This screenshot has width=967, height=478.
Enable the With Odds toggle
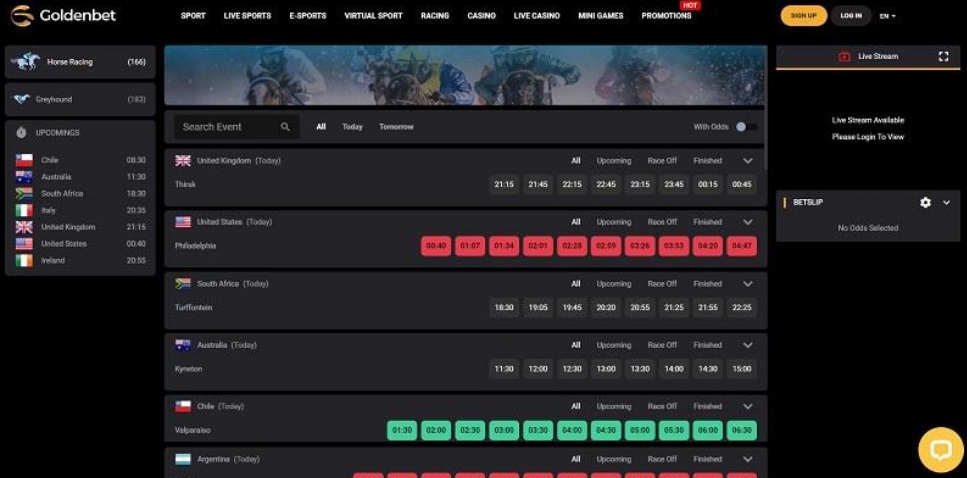[x=745, y=127]
